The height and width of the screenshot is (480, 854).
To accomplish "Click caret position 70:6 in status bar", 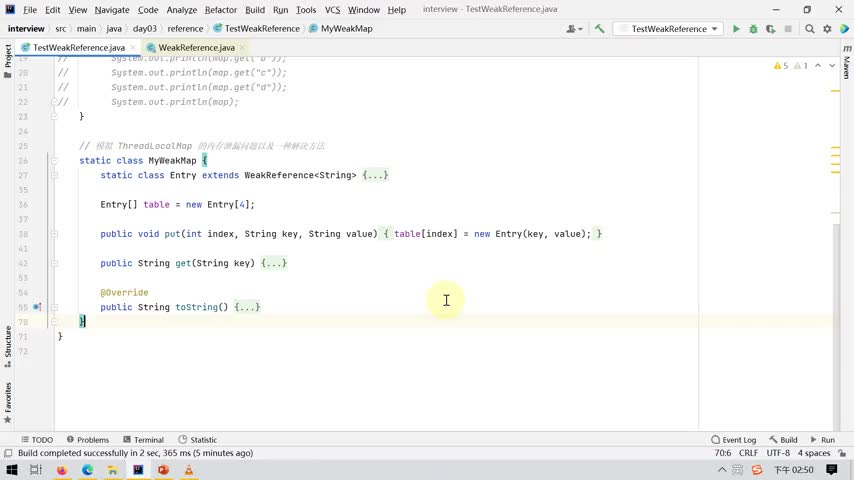I will pyautogui.click(x=723, y=453).
